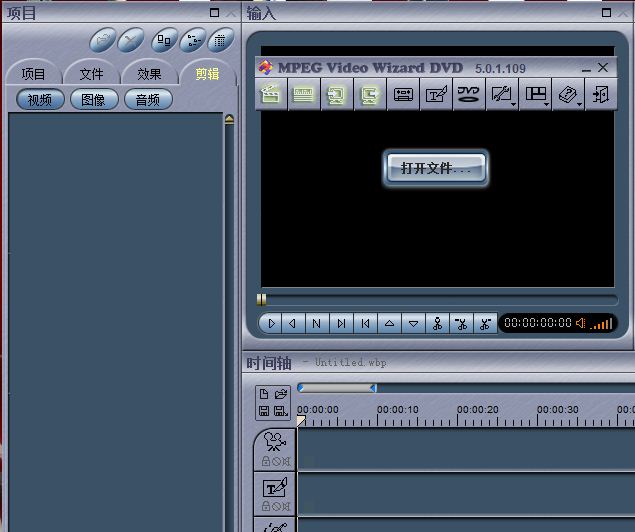Toggle disable circle on the video track
Image resolution: width=635 pixels, height=532 pixels.
pos(276,462)
